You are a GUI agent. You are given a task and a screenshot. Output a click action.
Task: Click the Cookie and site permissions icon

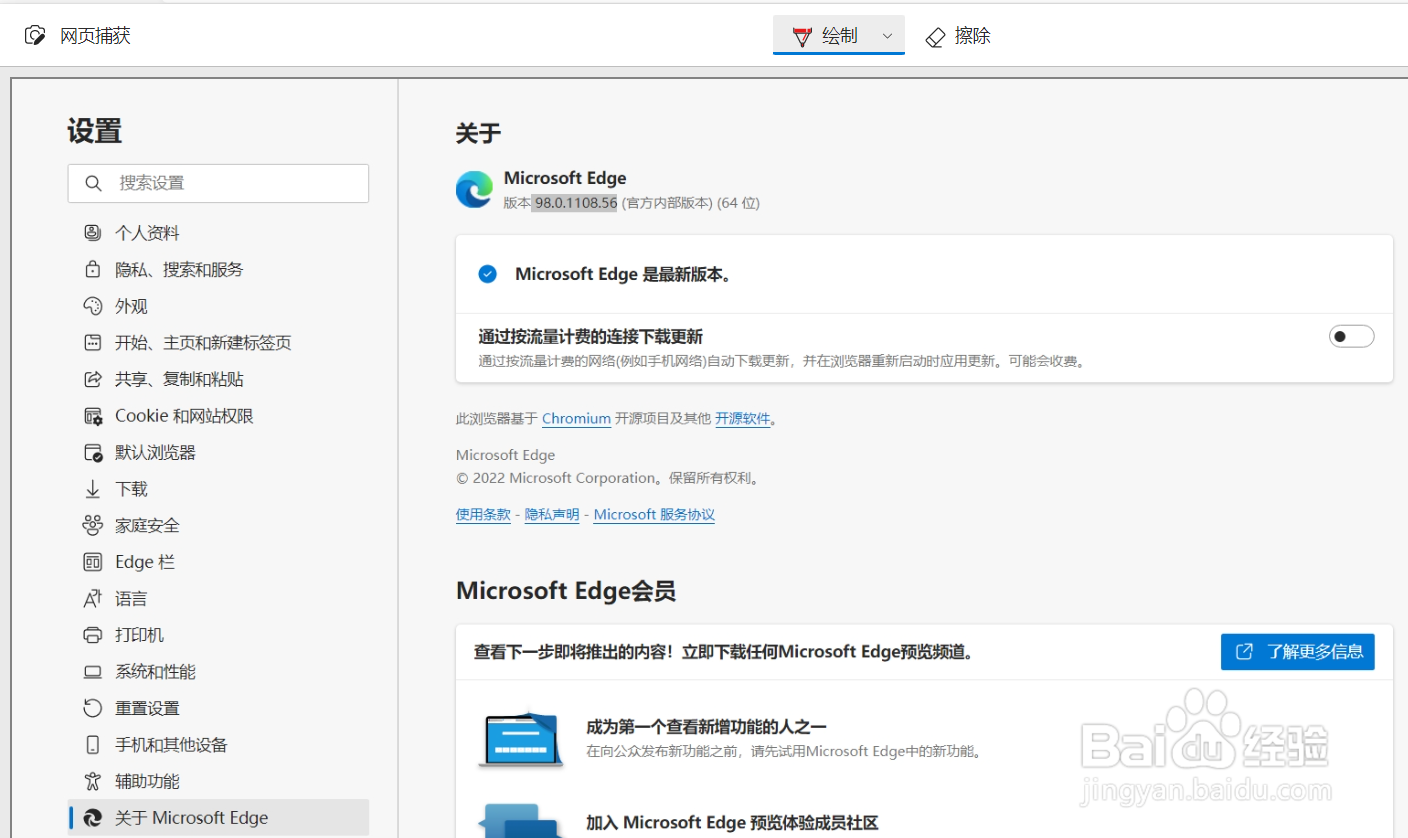93,416
